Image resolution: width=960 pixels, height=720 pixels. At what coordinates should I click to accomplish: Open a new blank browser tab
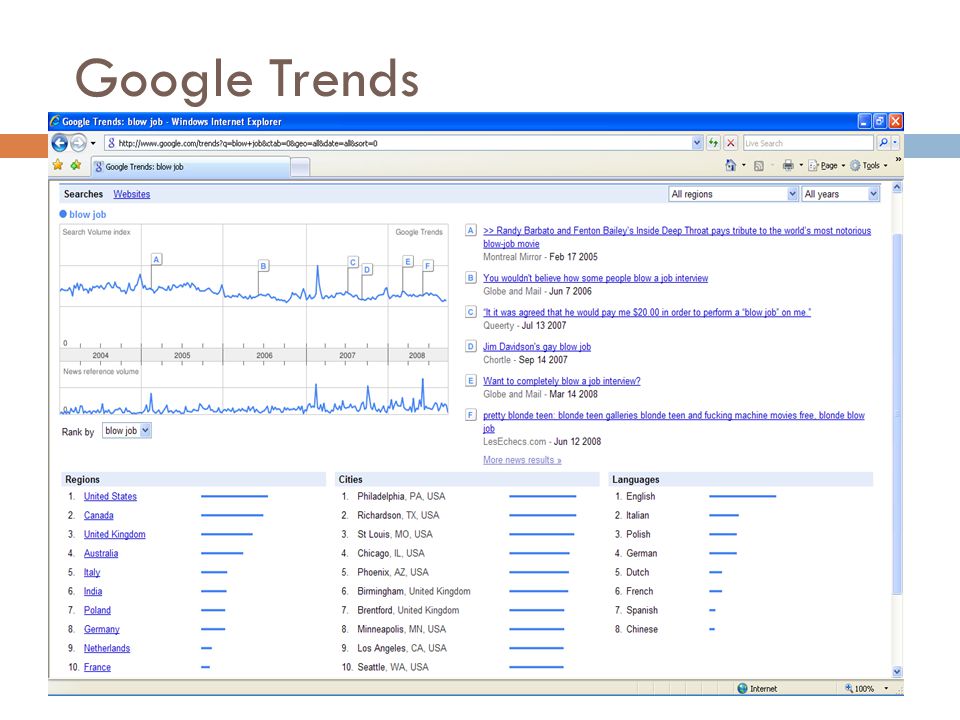[x=300, y=167]
